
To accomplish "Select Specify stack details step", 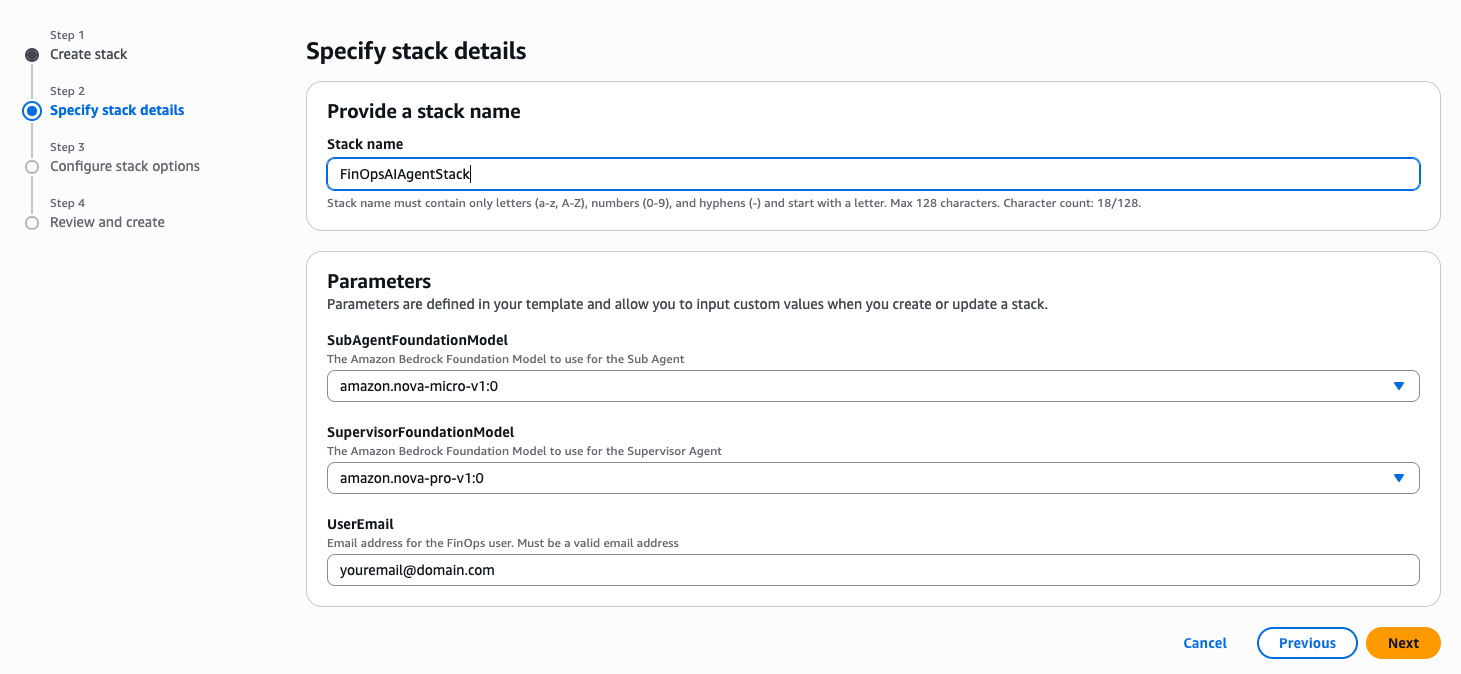I will click(117, 110).
